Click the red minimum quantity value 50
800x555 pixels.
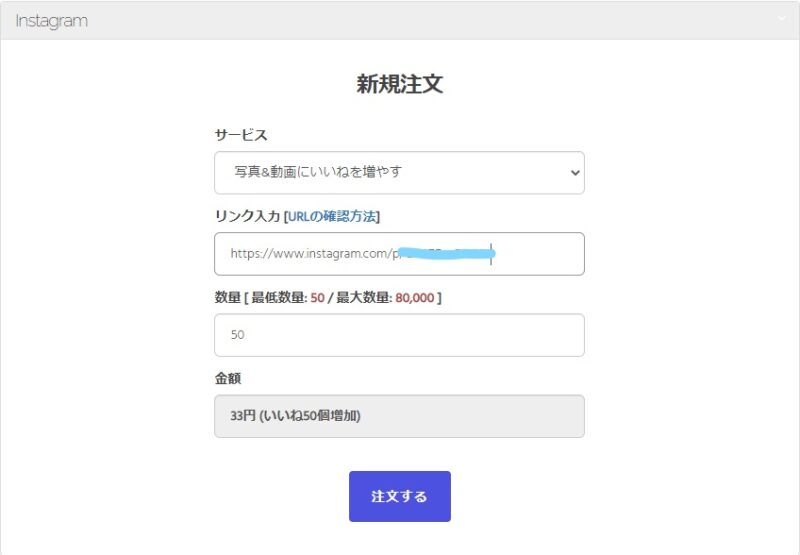coord(317,297)
